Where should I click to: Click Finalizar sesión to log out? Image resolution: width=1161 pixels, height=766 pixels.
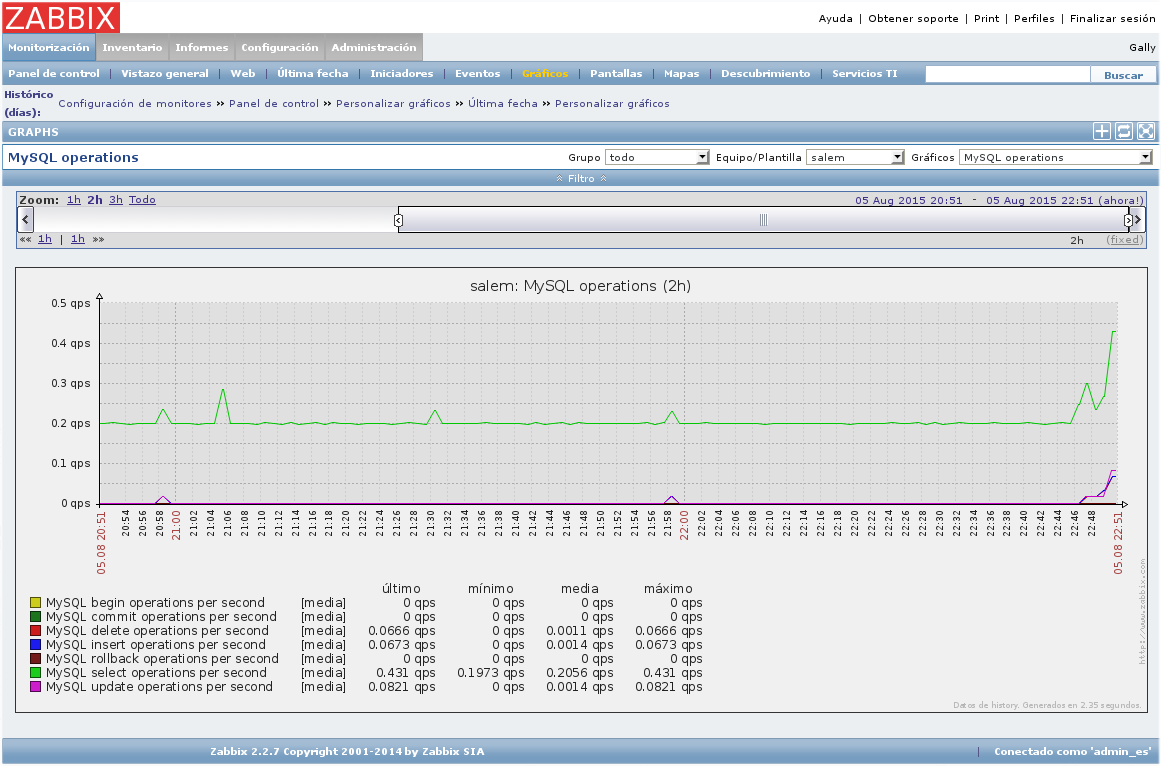click(x=1112, y=19)
